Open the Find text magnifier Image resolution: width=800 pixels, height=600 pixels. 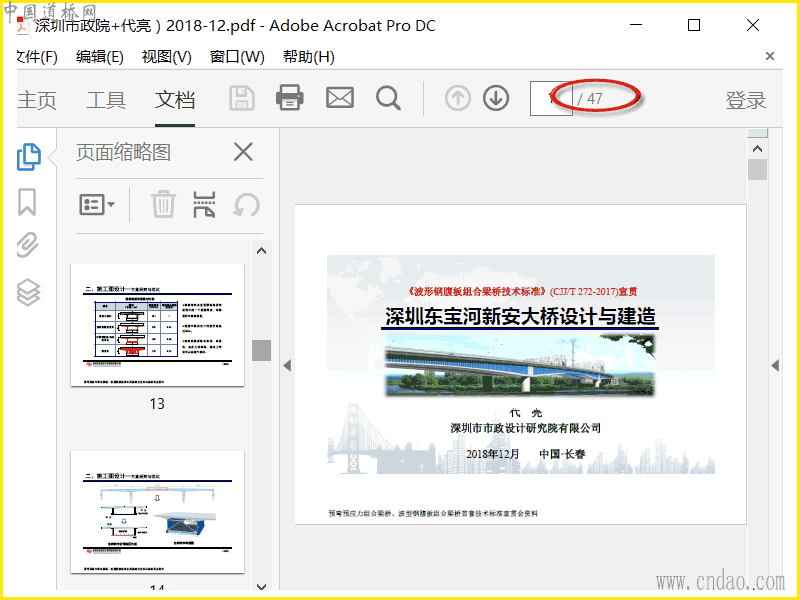tap(388, 98)
